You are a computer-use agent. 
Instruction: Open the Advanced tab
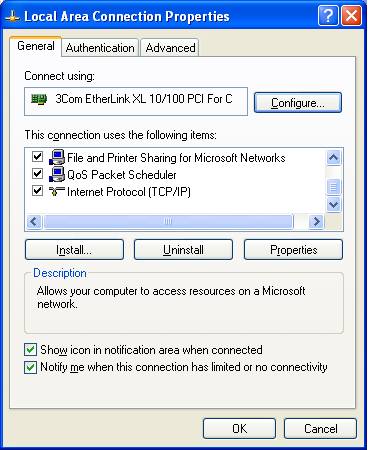pos(170,48)
